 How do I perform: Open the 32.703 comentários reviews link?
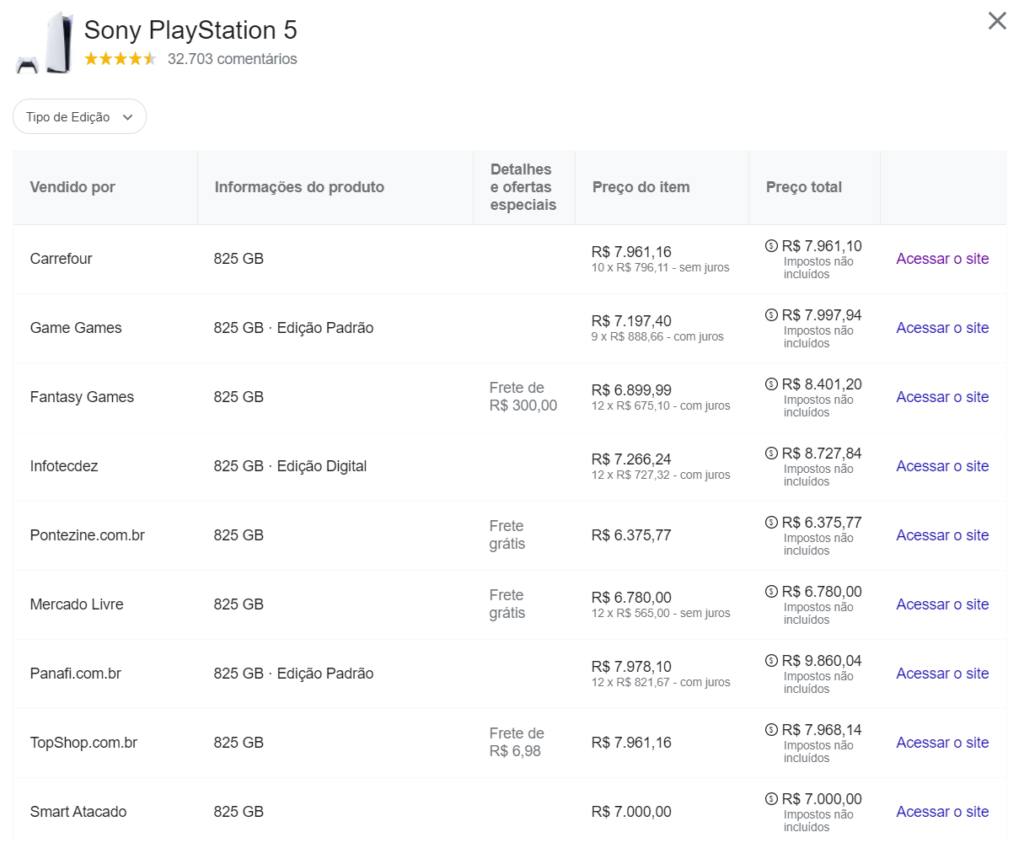click(x=232, y=59)
